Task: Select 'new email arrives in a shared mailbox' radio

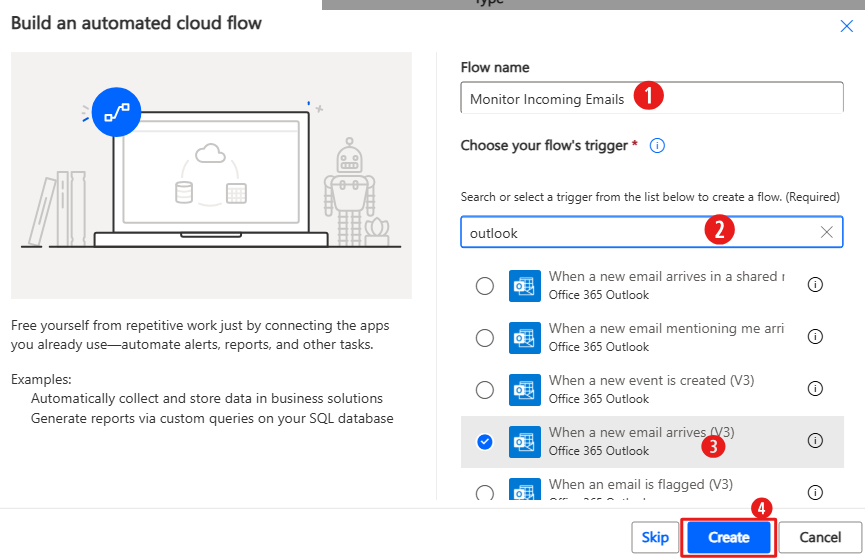Action: 485,286
